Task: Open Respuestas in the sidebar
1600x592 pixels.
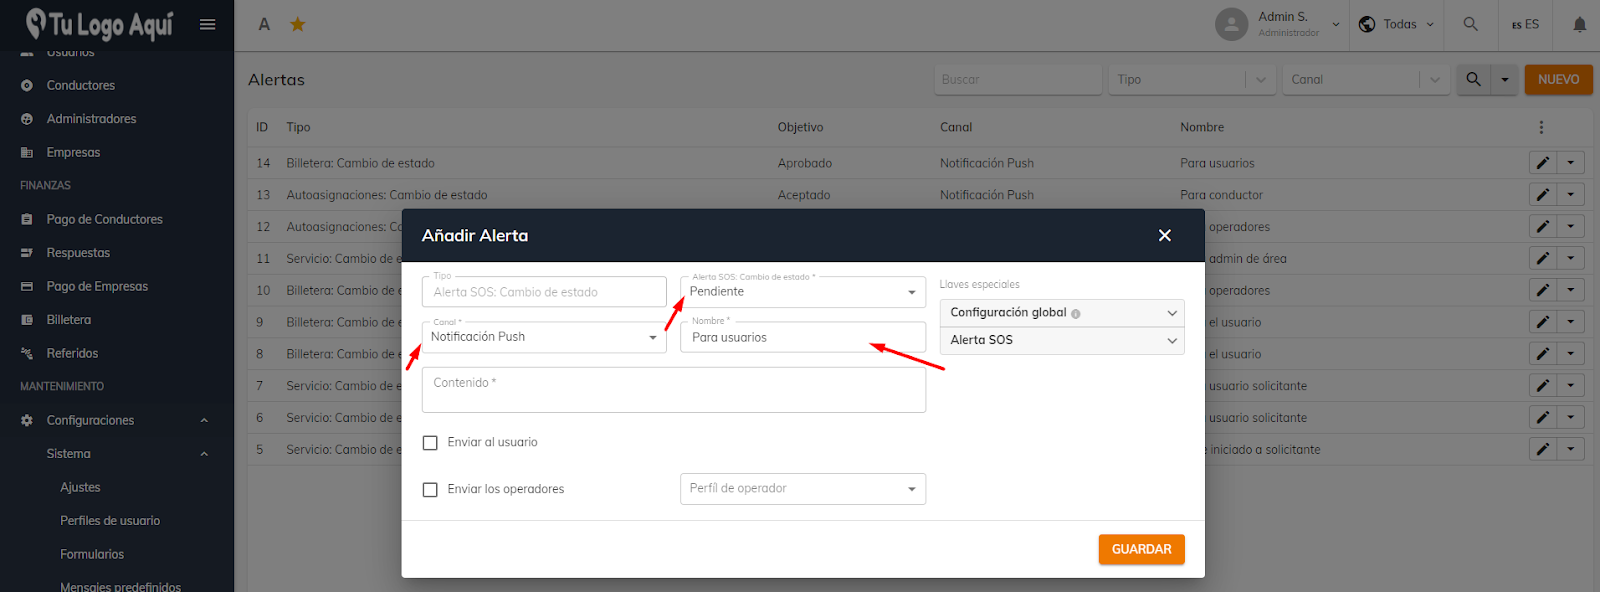Action: click(x=78, y=253)
